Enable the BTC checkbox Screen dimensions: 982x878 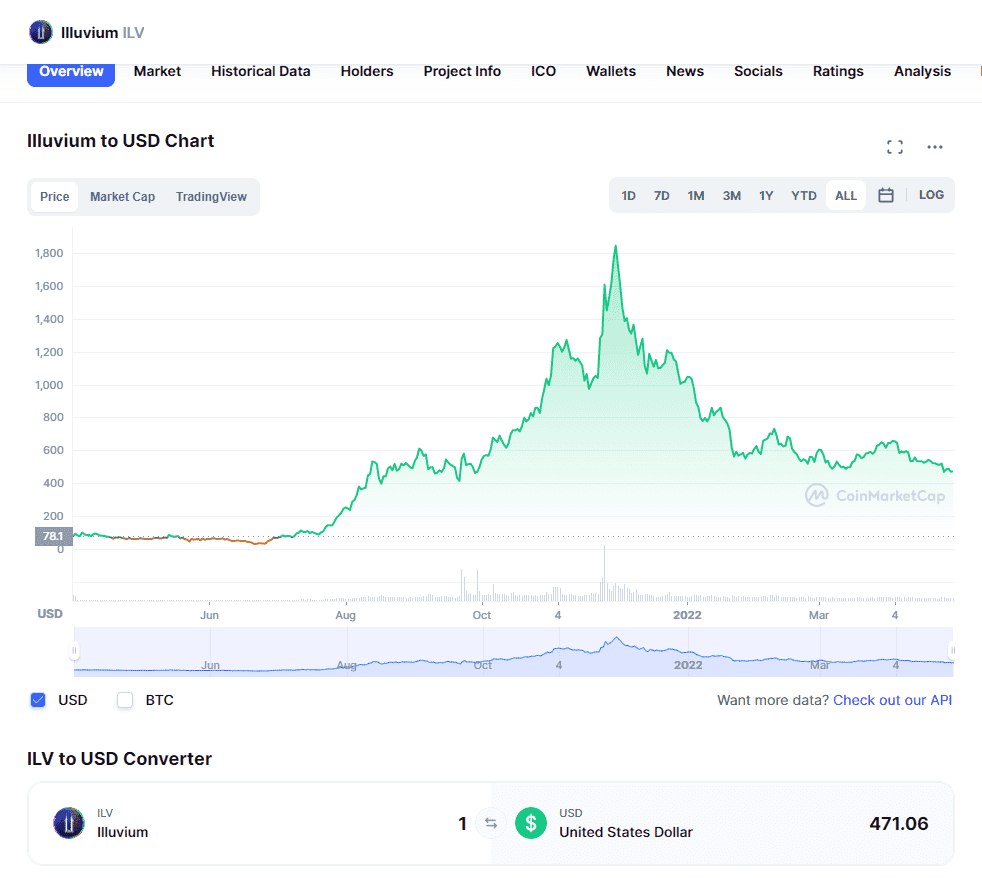125,700
